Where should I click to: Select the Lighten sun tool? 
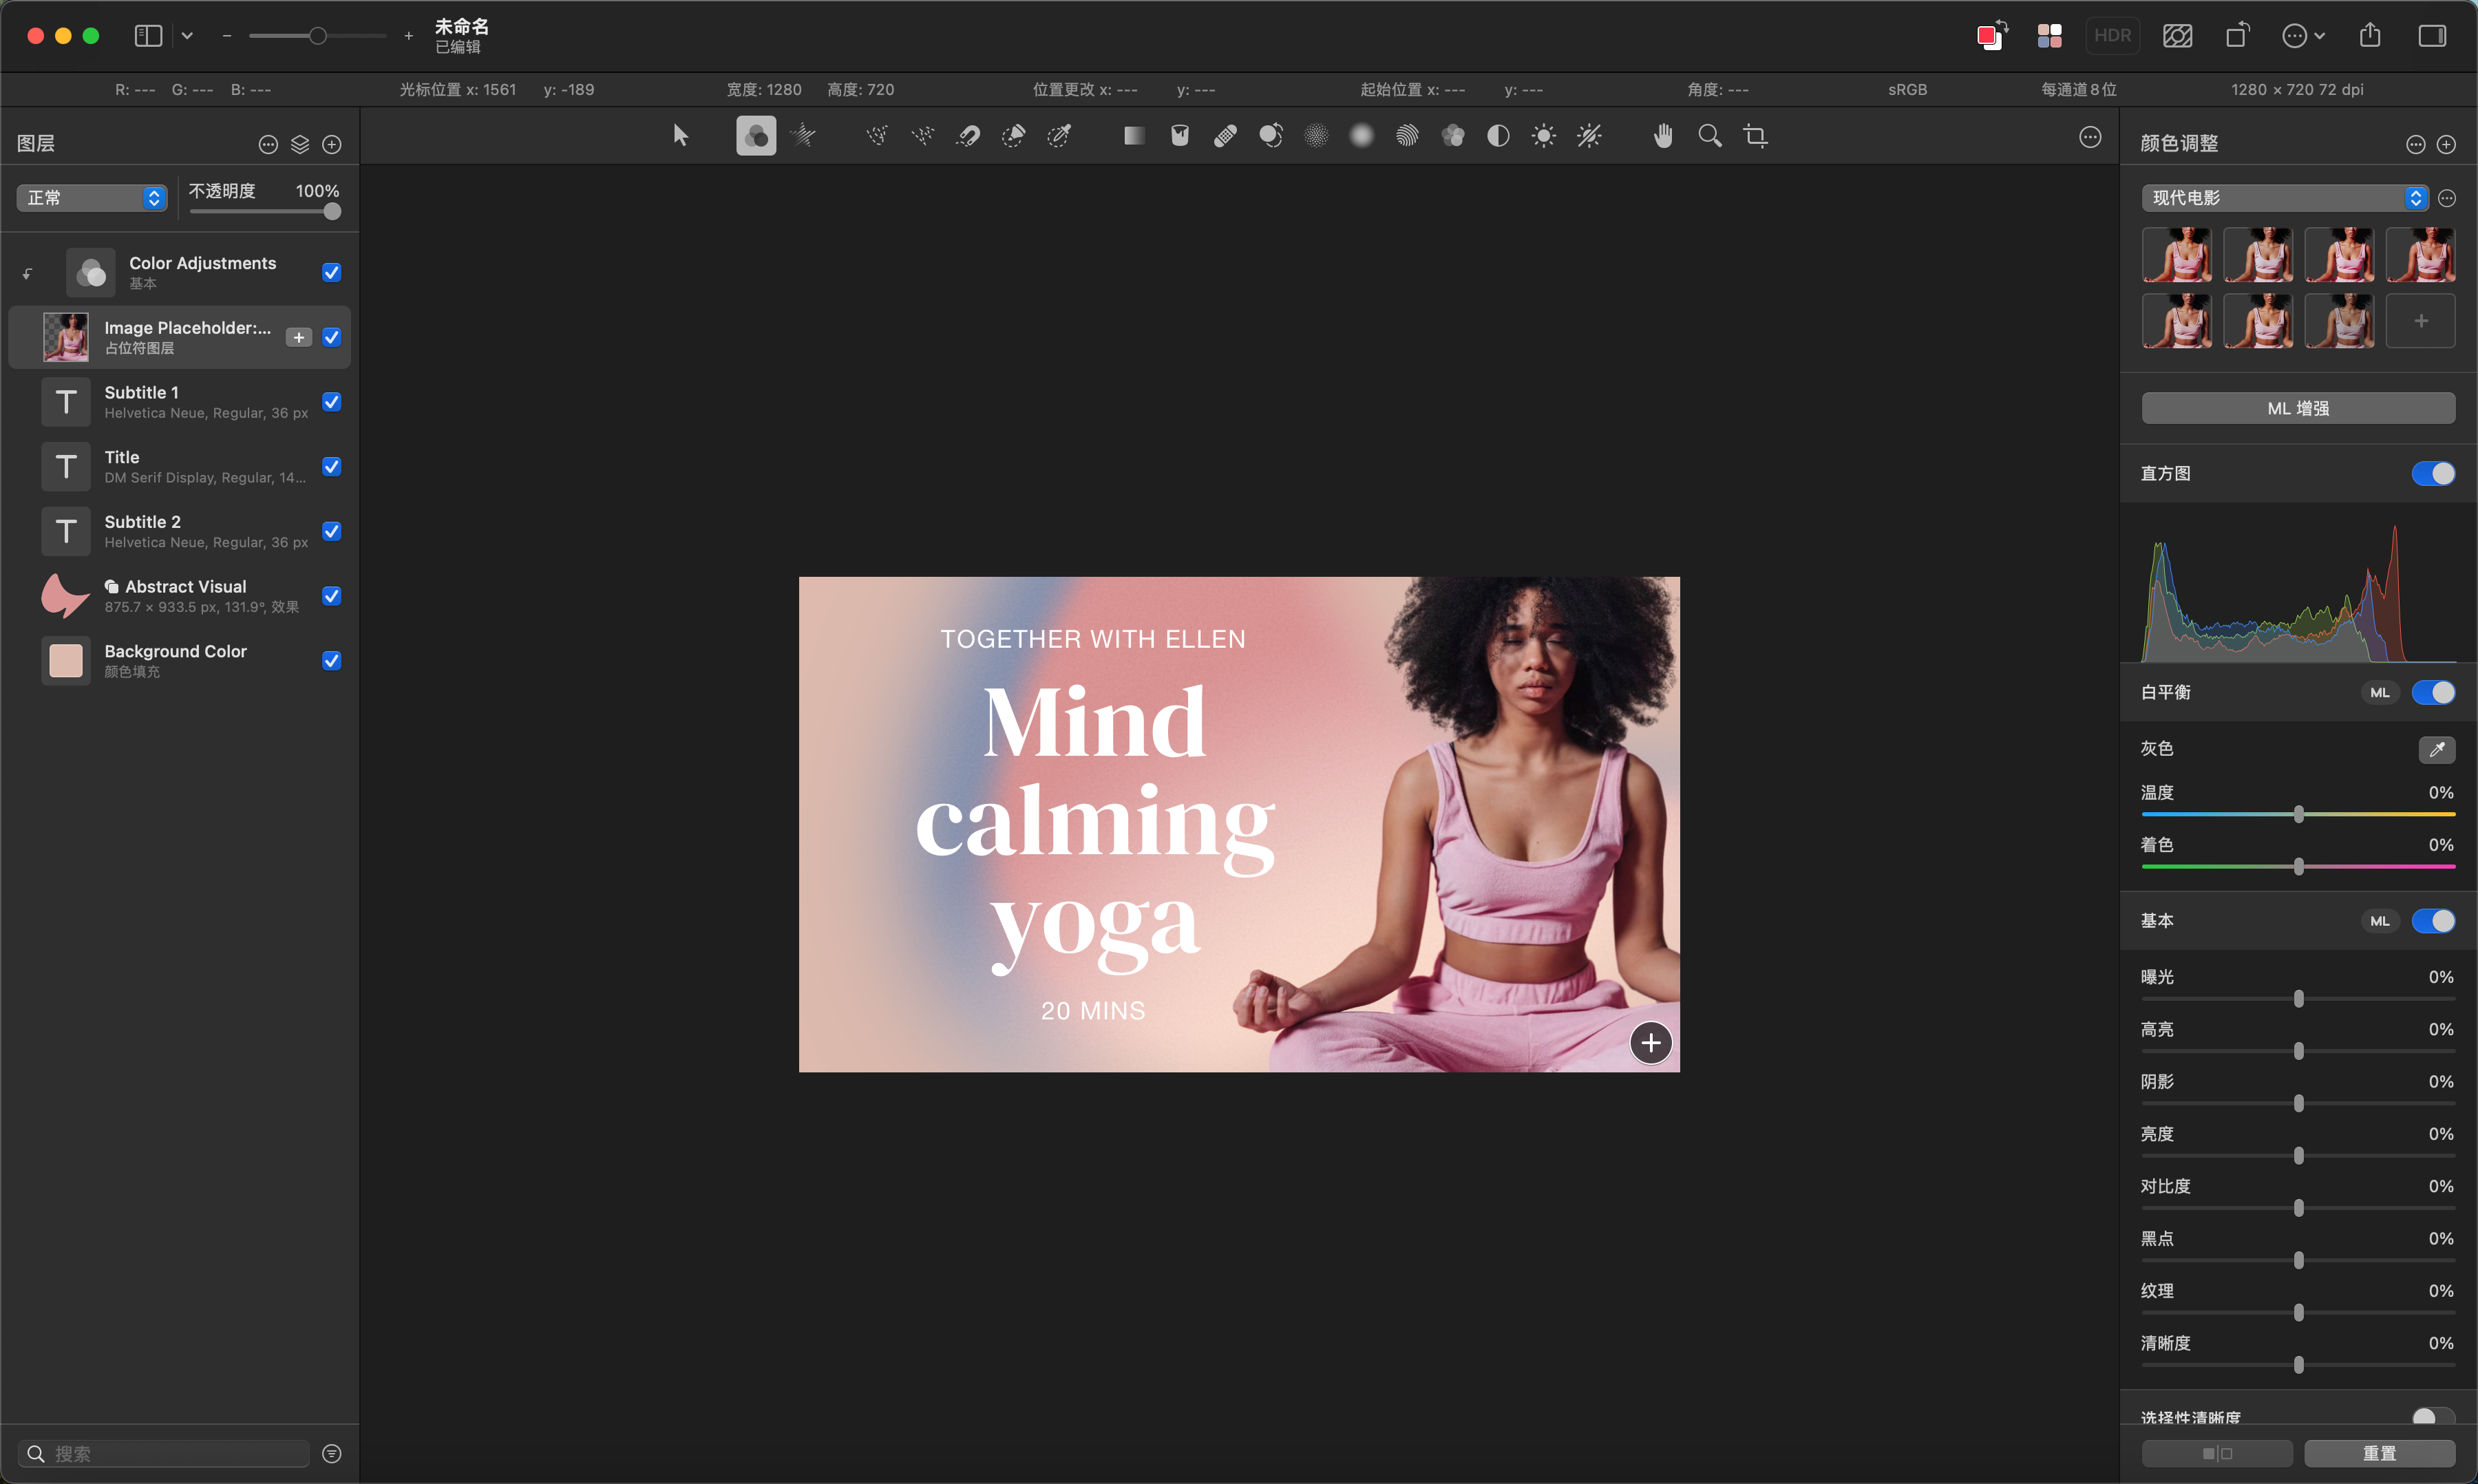point(1544,136)
